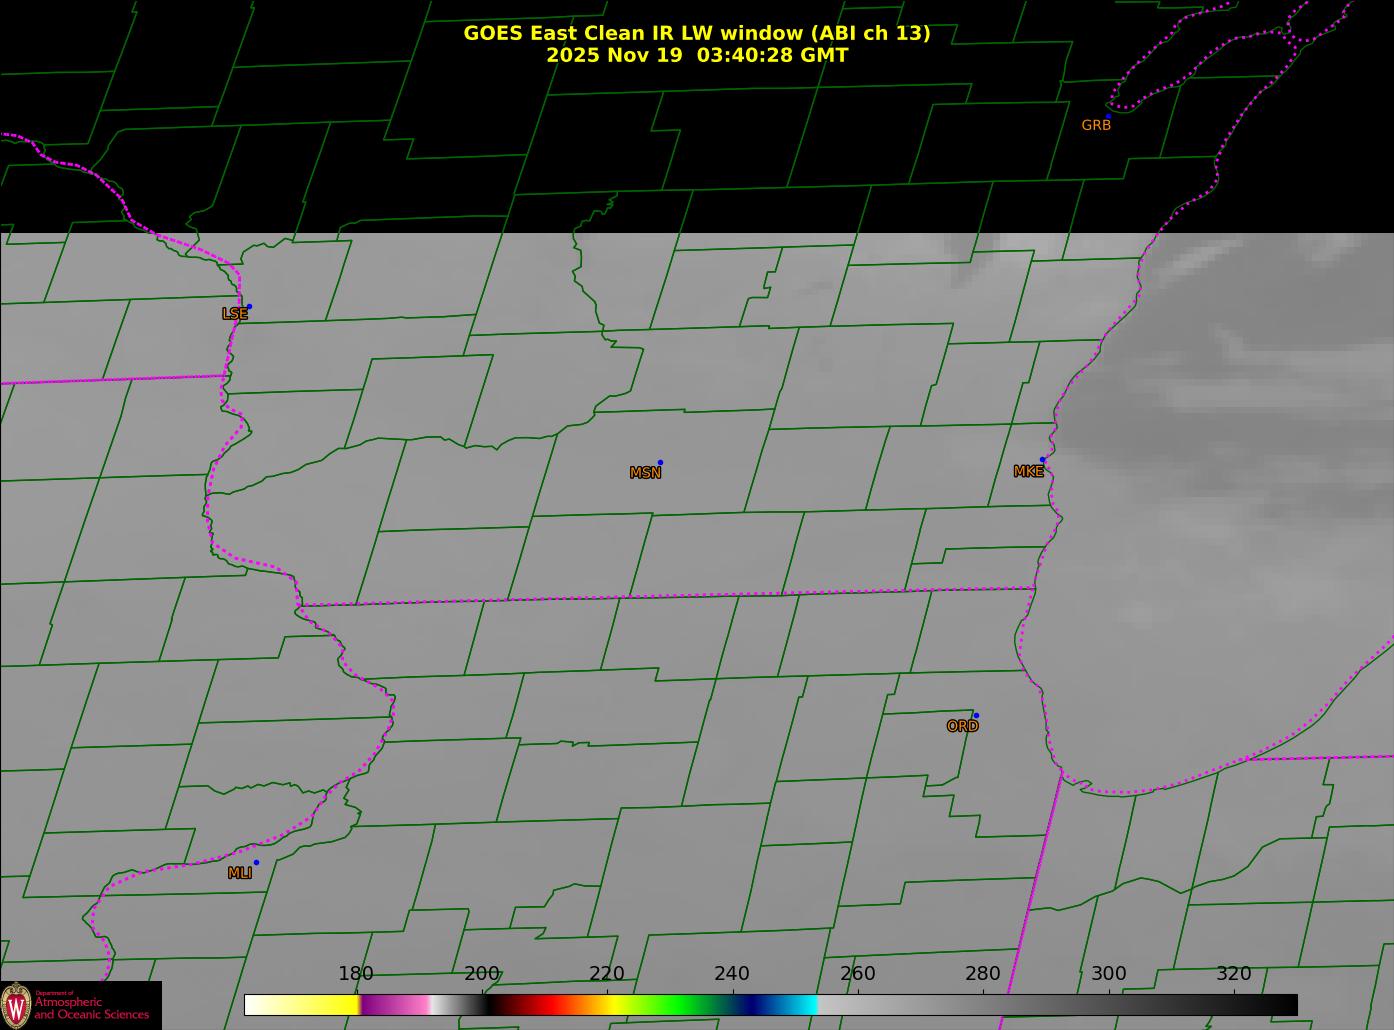Screen dimensions: 1394x1030
Task: Click the 300 colorbar tick label
Action: pyautogui.click(x=1108, y=974)
